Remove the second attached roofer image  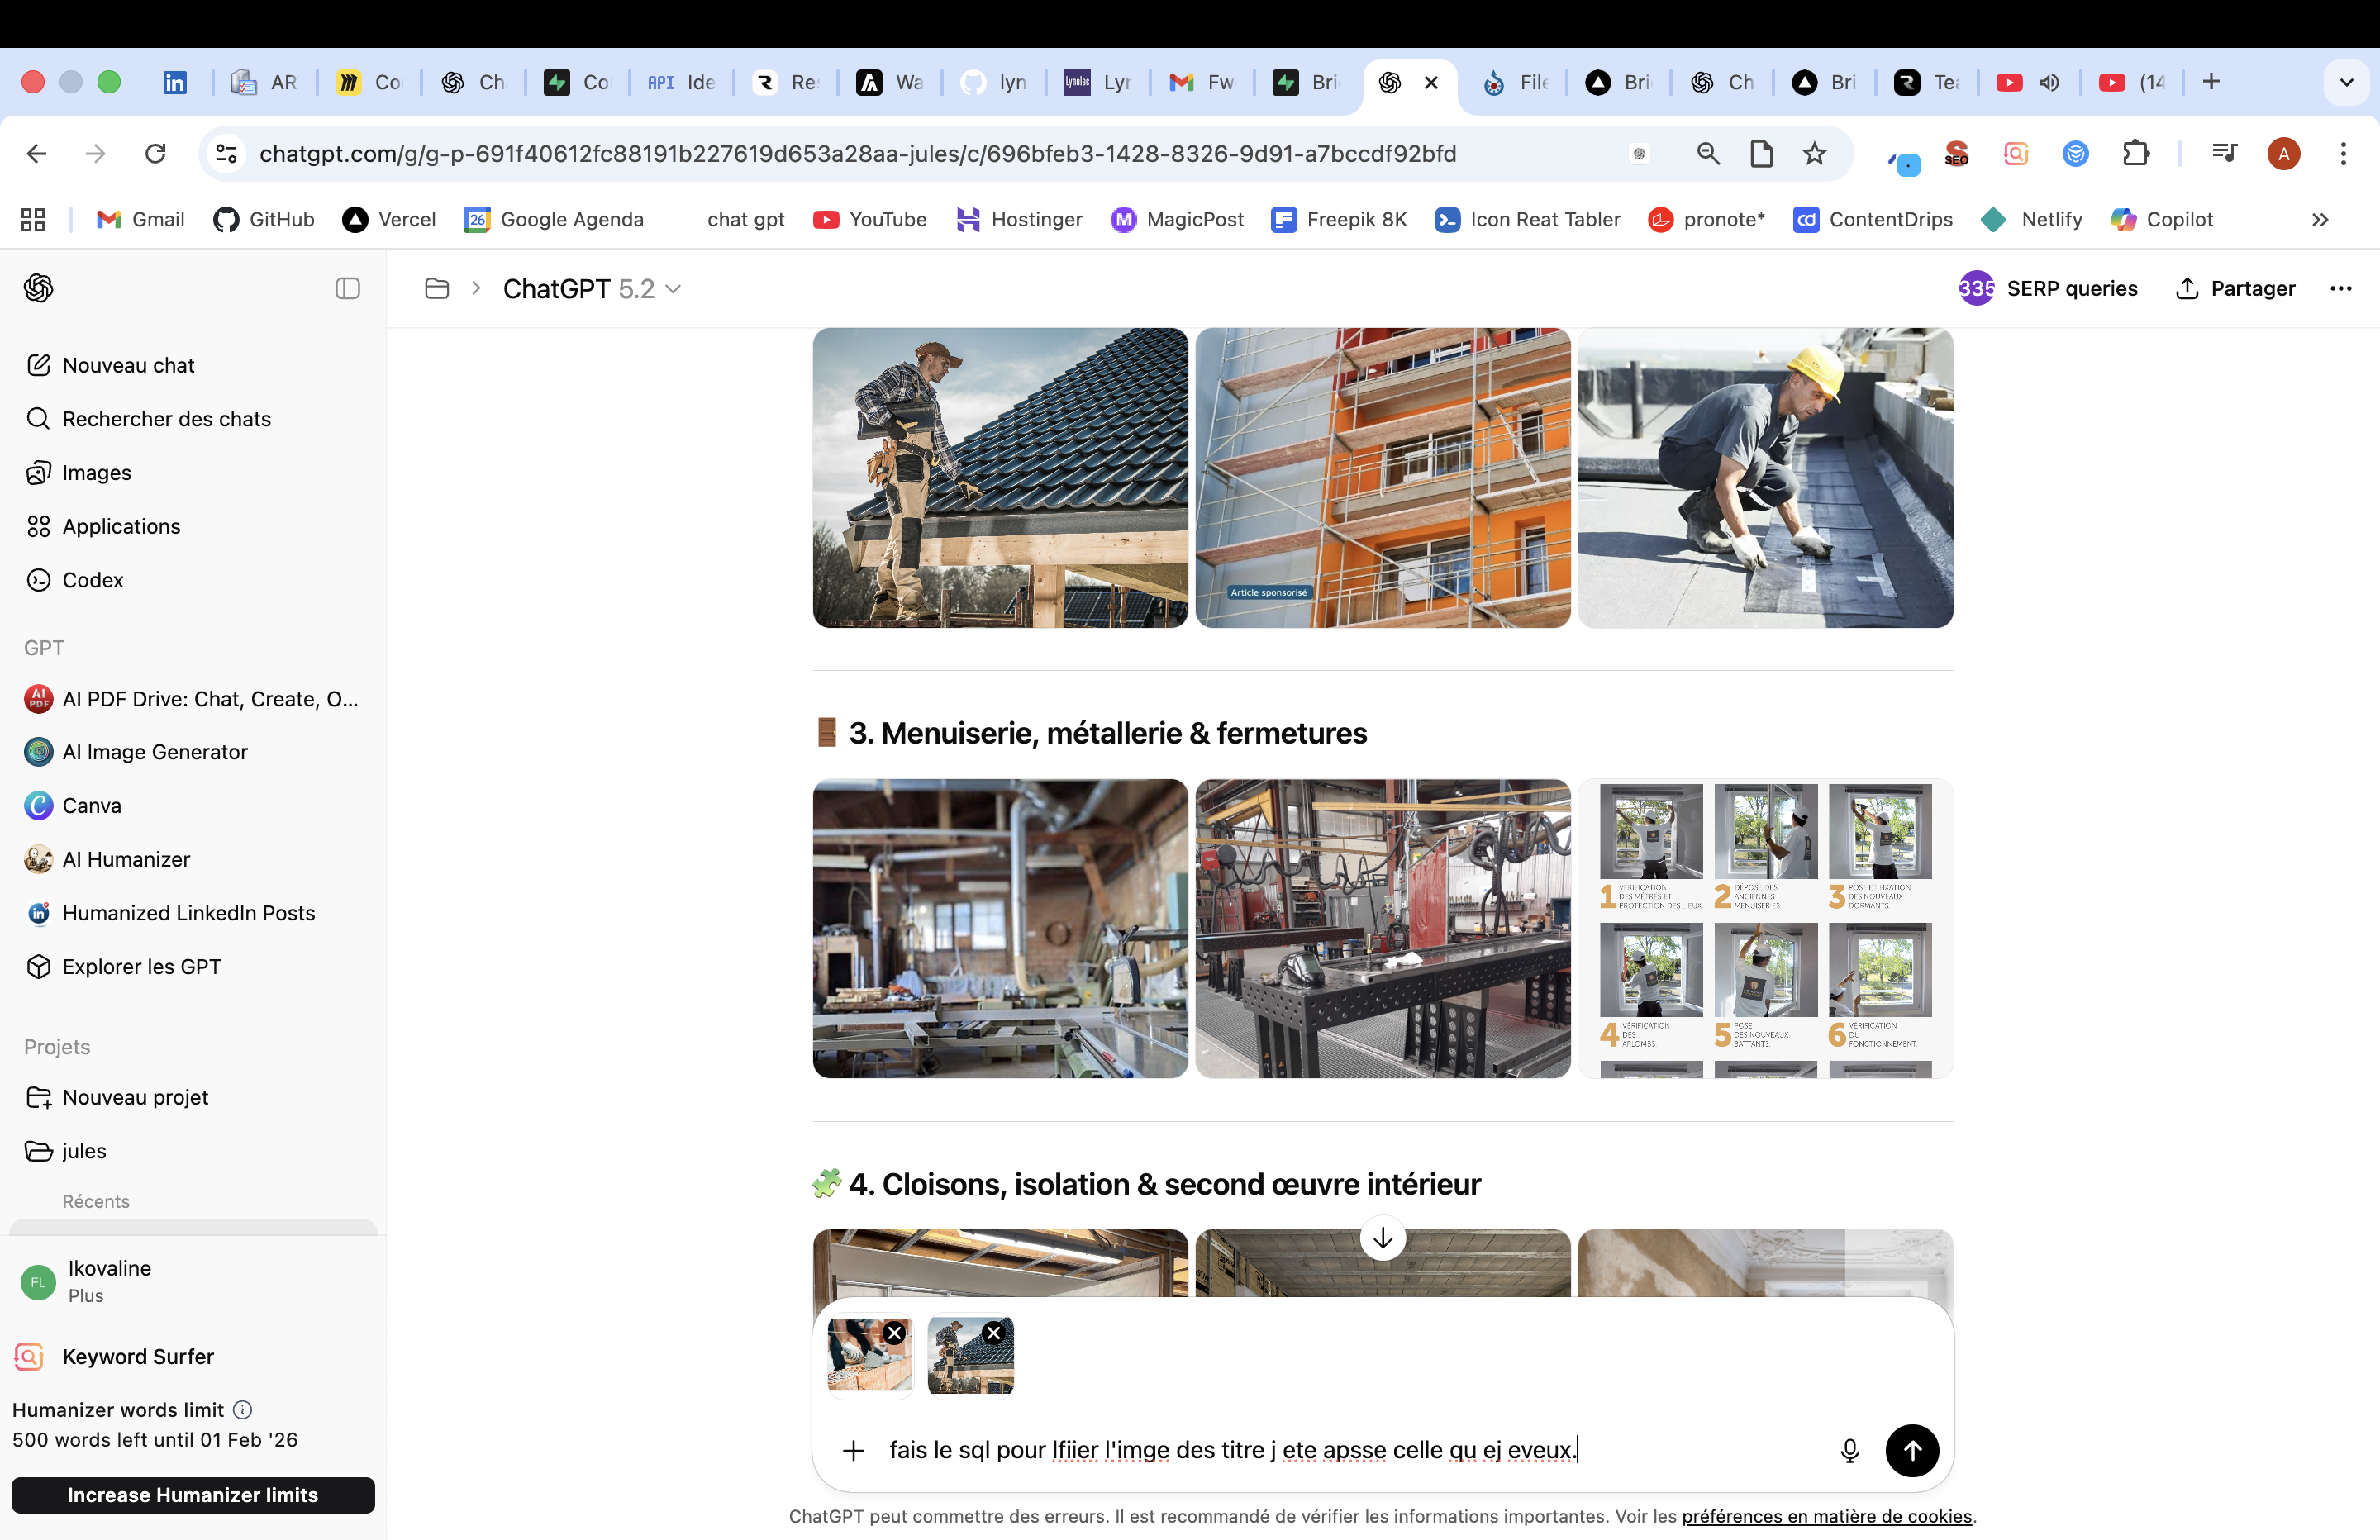(x=993, y=1333)
